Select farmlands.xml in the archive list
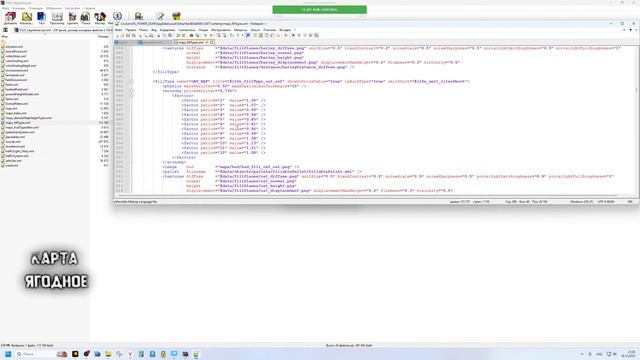 click(15, 75)
